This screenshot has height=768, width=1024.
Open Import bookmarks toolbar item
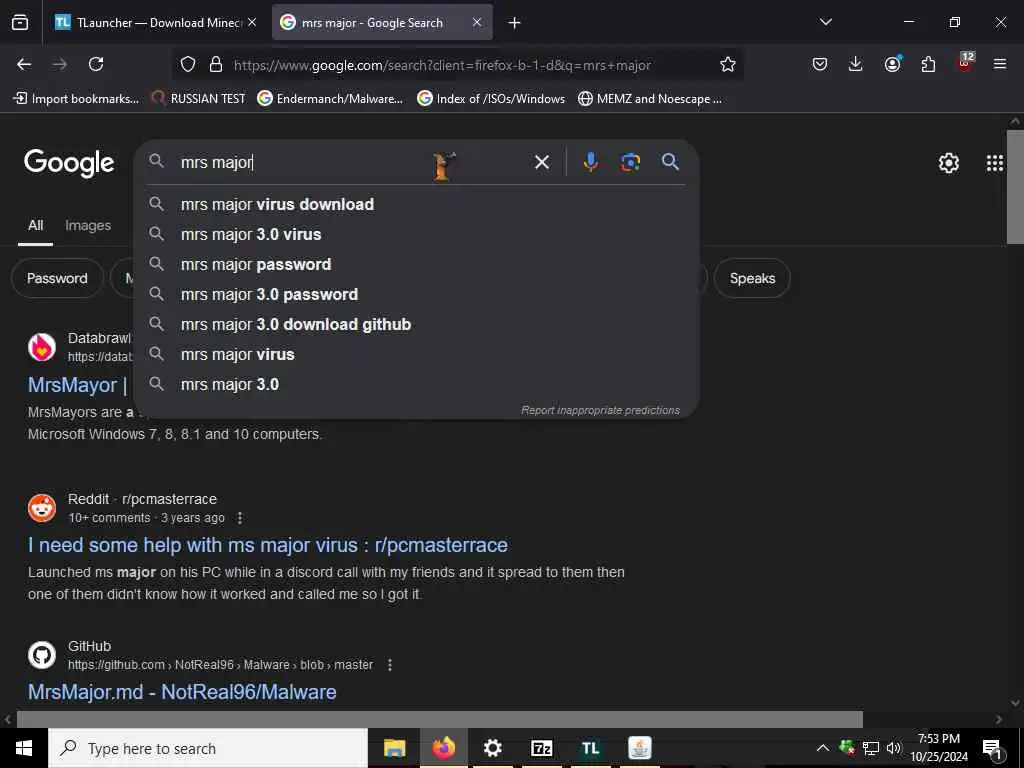(x=76, y=99)
